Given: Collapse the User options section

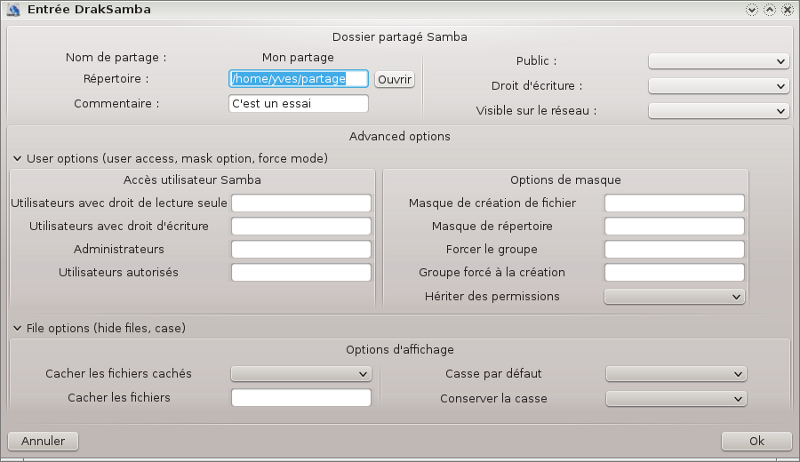Looking at the screenshot, I should coord(18,158).
